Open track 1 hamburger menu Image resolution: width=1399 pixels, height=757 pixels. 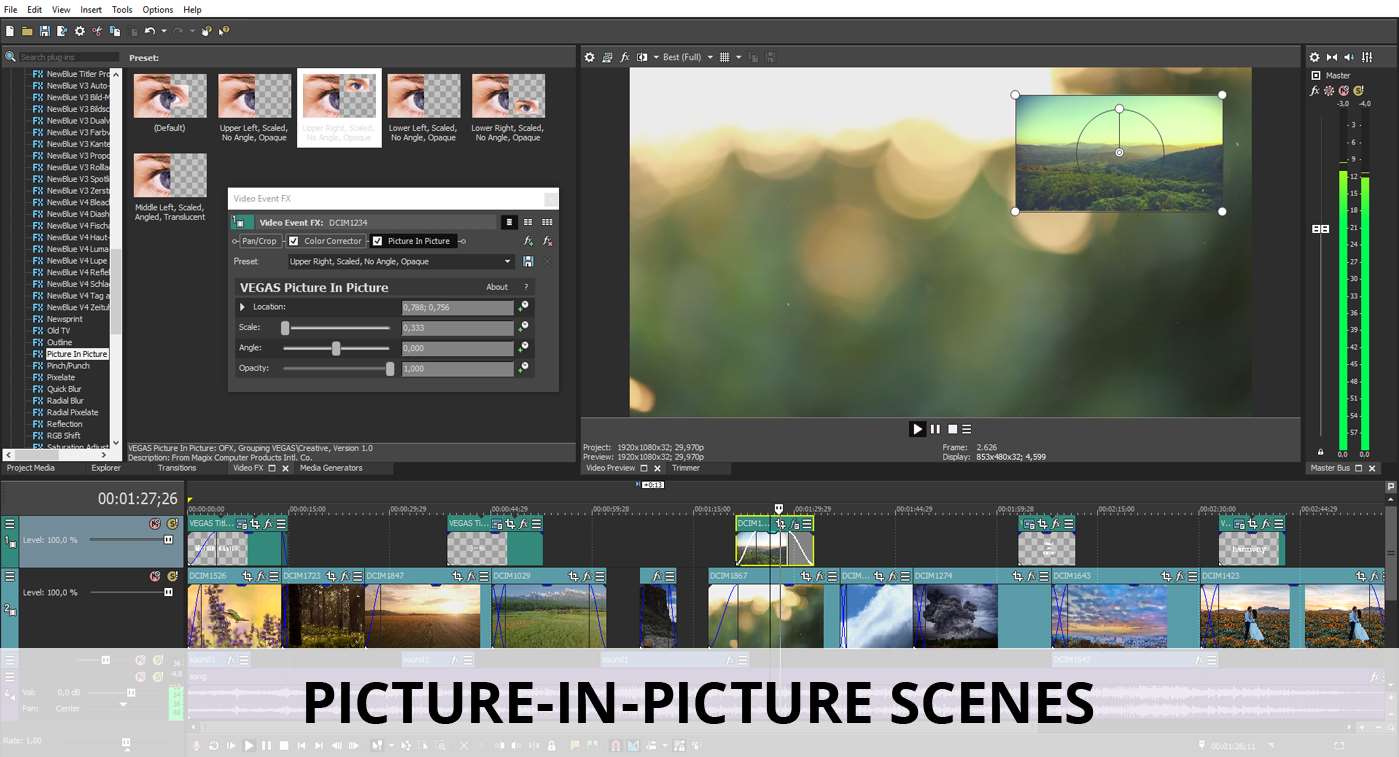[9, 523]
